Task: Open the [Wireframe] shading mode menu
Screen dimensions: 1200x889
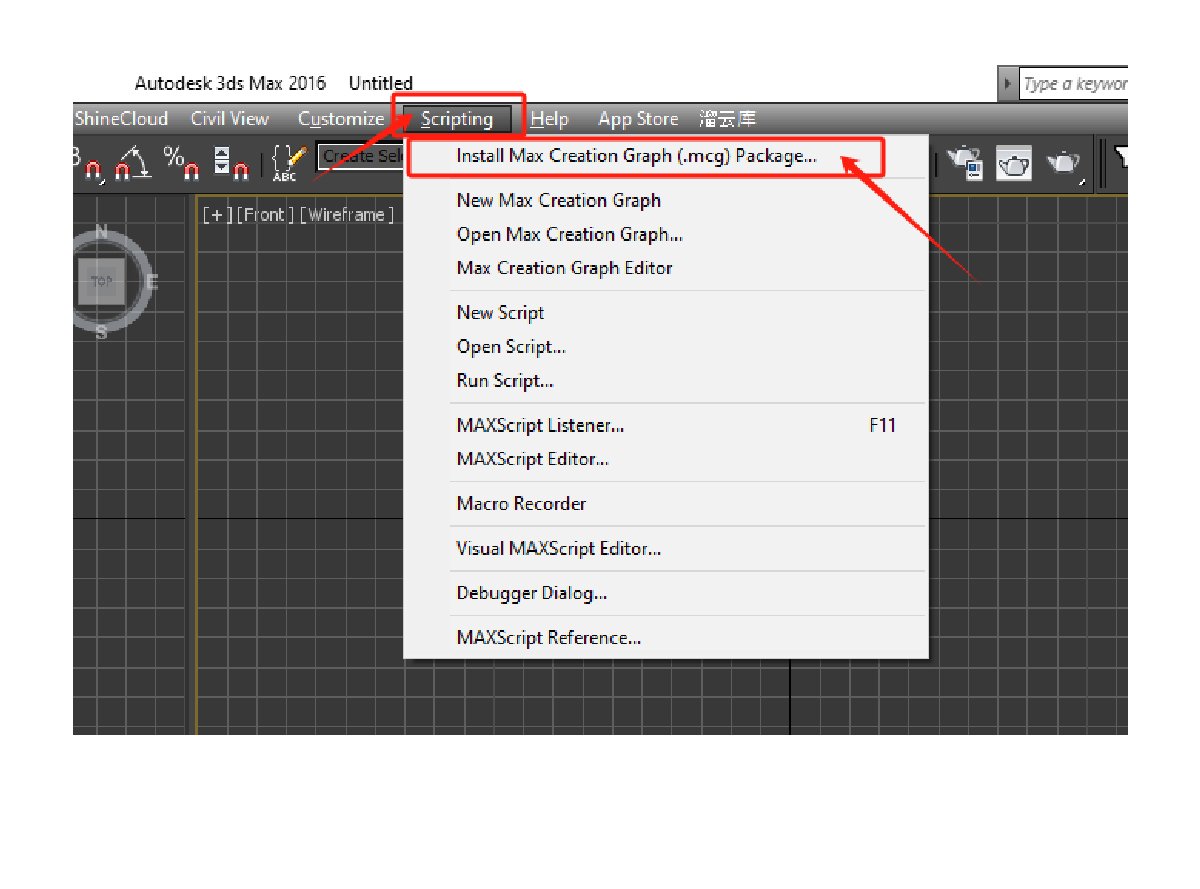Action: (x=346, y=215)
